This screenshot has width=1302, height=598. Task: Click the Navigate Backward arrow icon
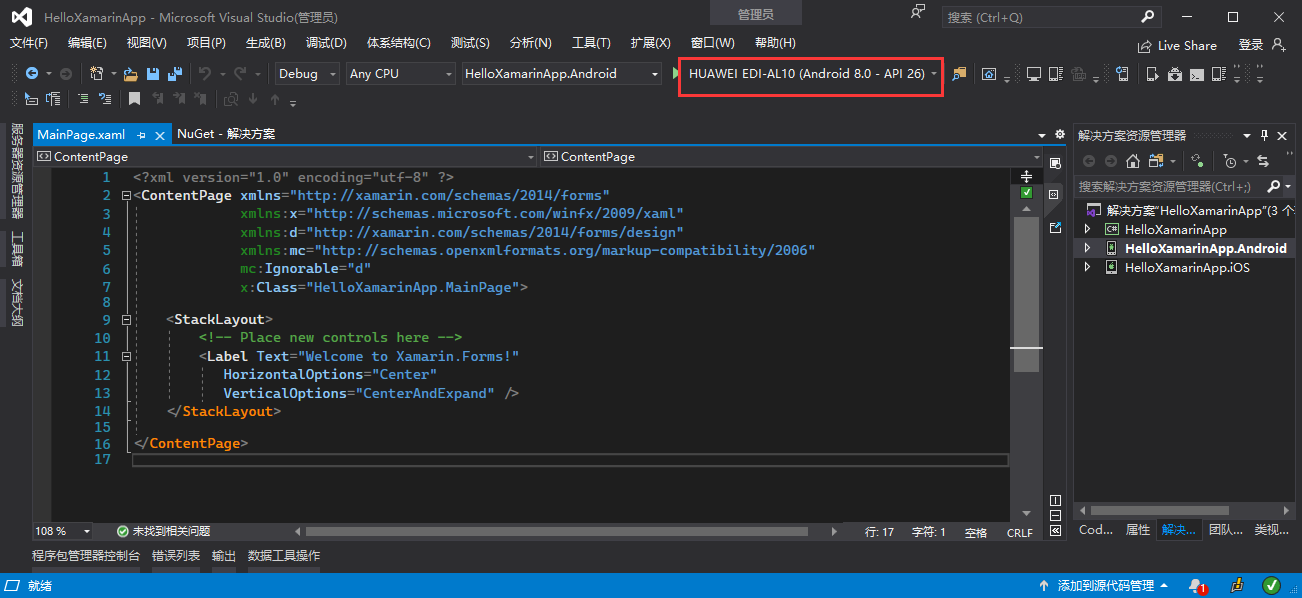coord(32,74)
